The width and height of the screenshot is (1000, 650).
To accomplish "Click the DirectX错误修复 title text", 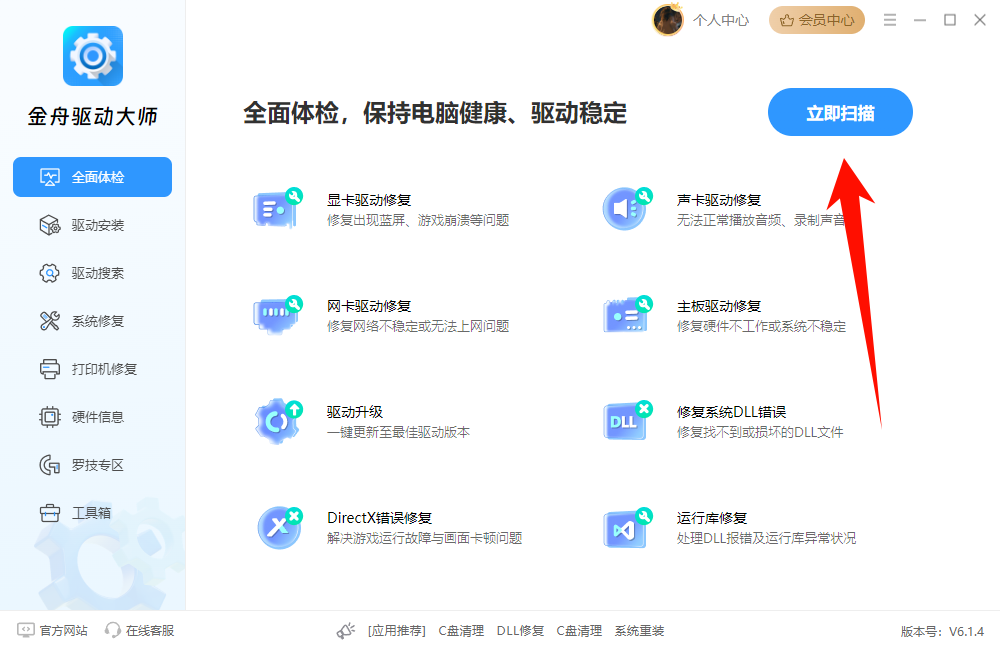I will click(379, 518).
